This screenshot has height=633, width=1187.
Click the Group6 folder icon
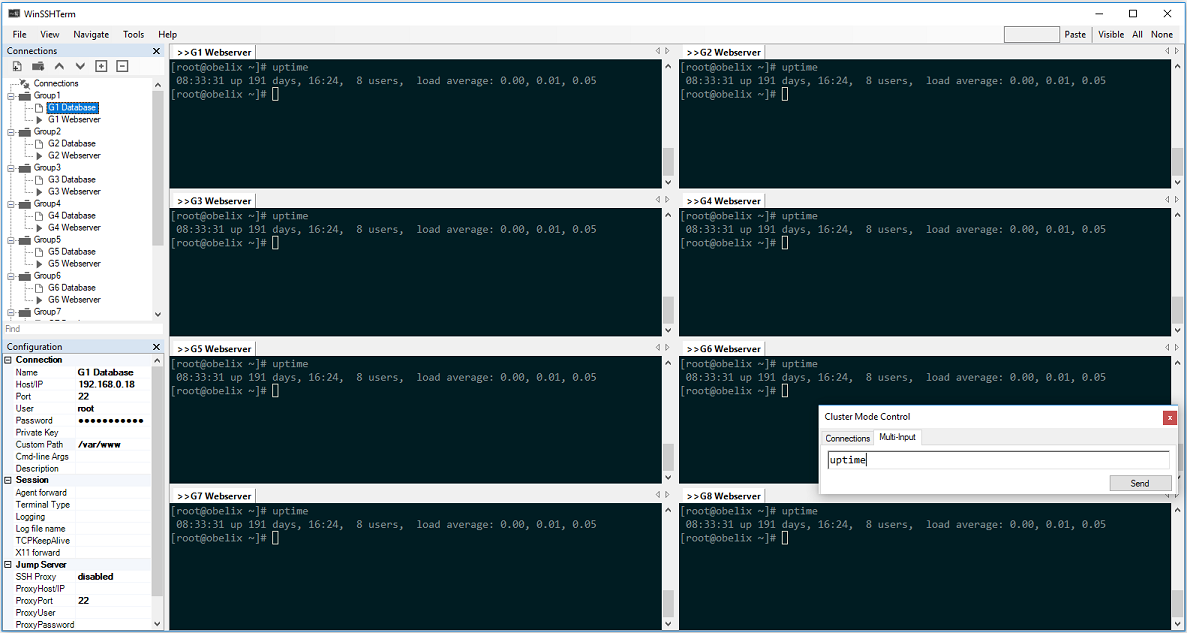(x=25, y=276)
